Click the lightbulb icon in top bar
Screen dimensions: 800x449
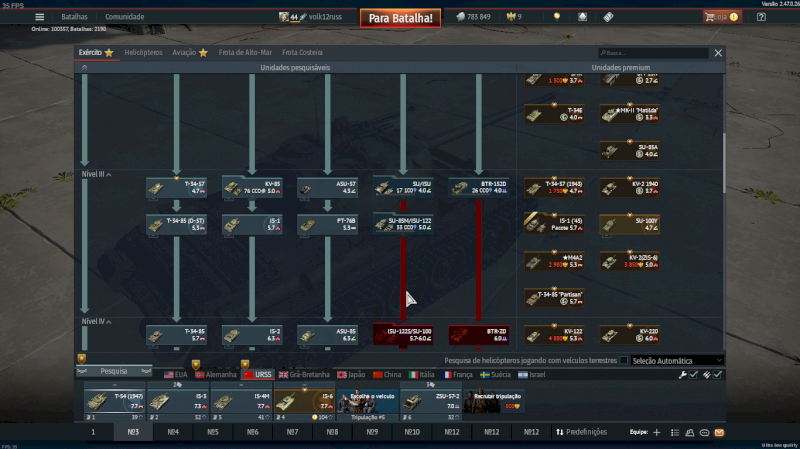(x=557, y=17)
